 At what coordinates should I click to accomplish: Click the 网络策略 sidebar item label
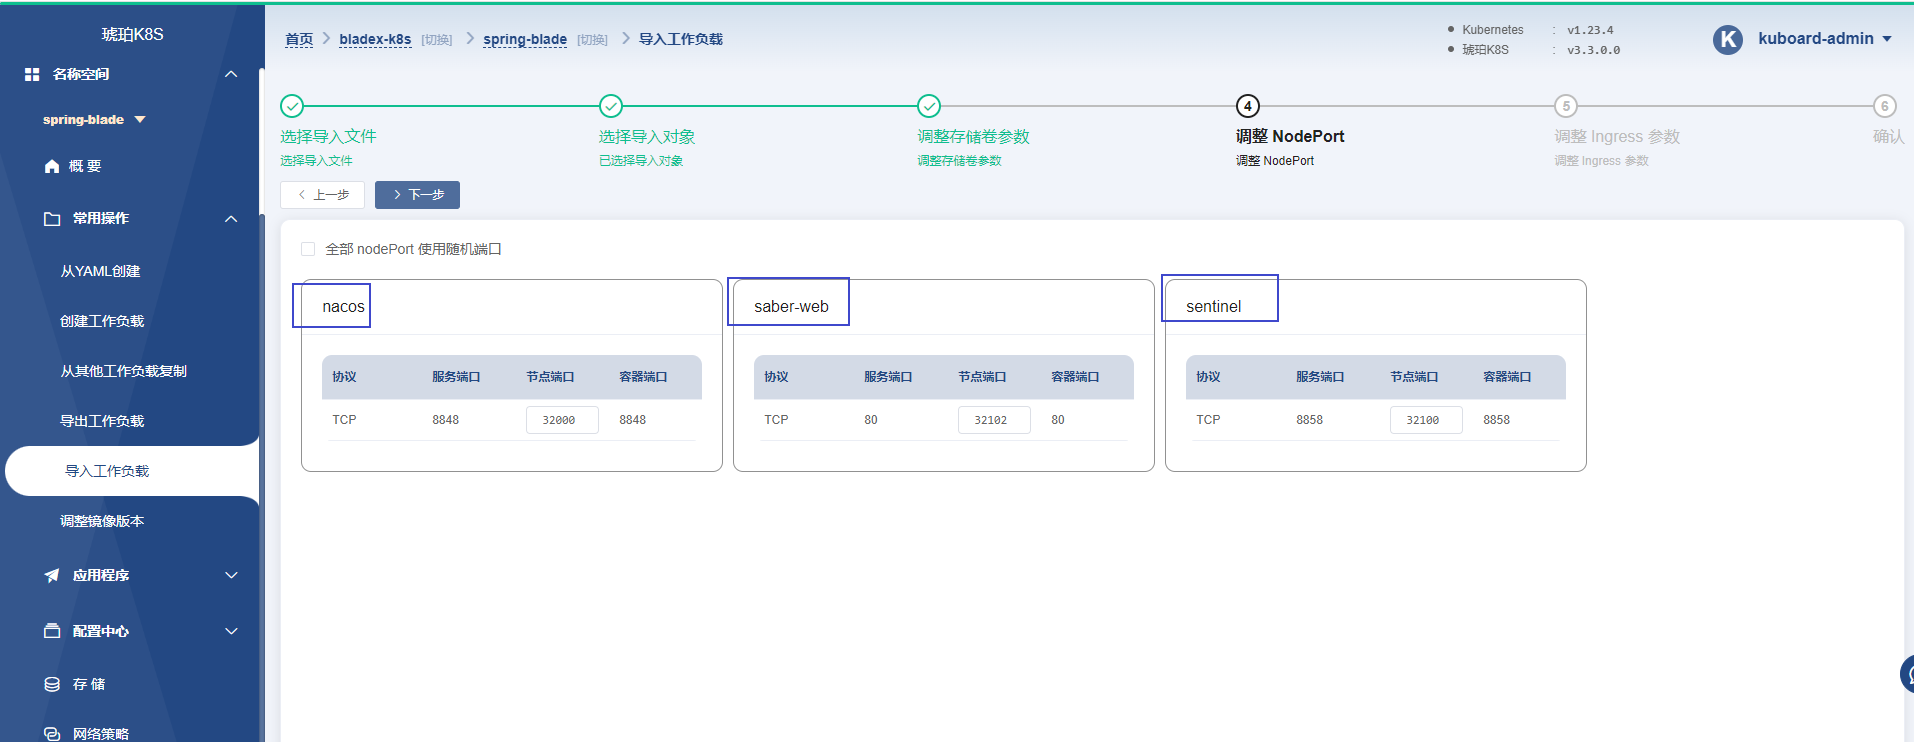(x=101, y=734)
